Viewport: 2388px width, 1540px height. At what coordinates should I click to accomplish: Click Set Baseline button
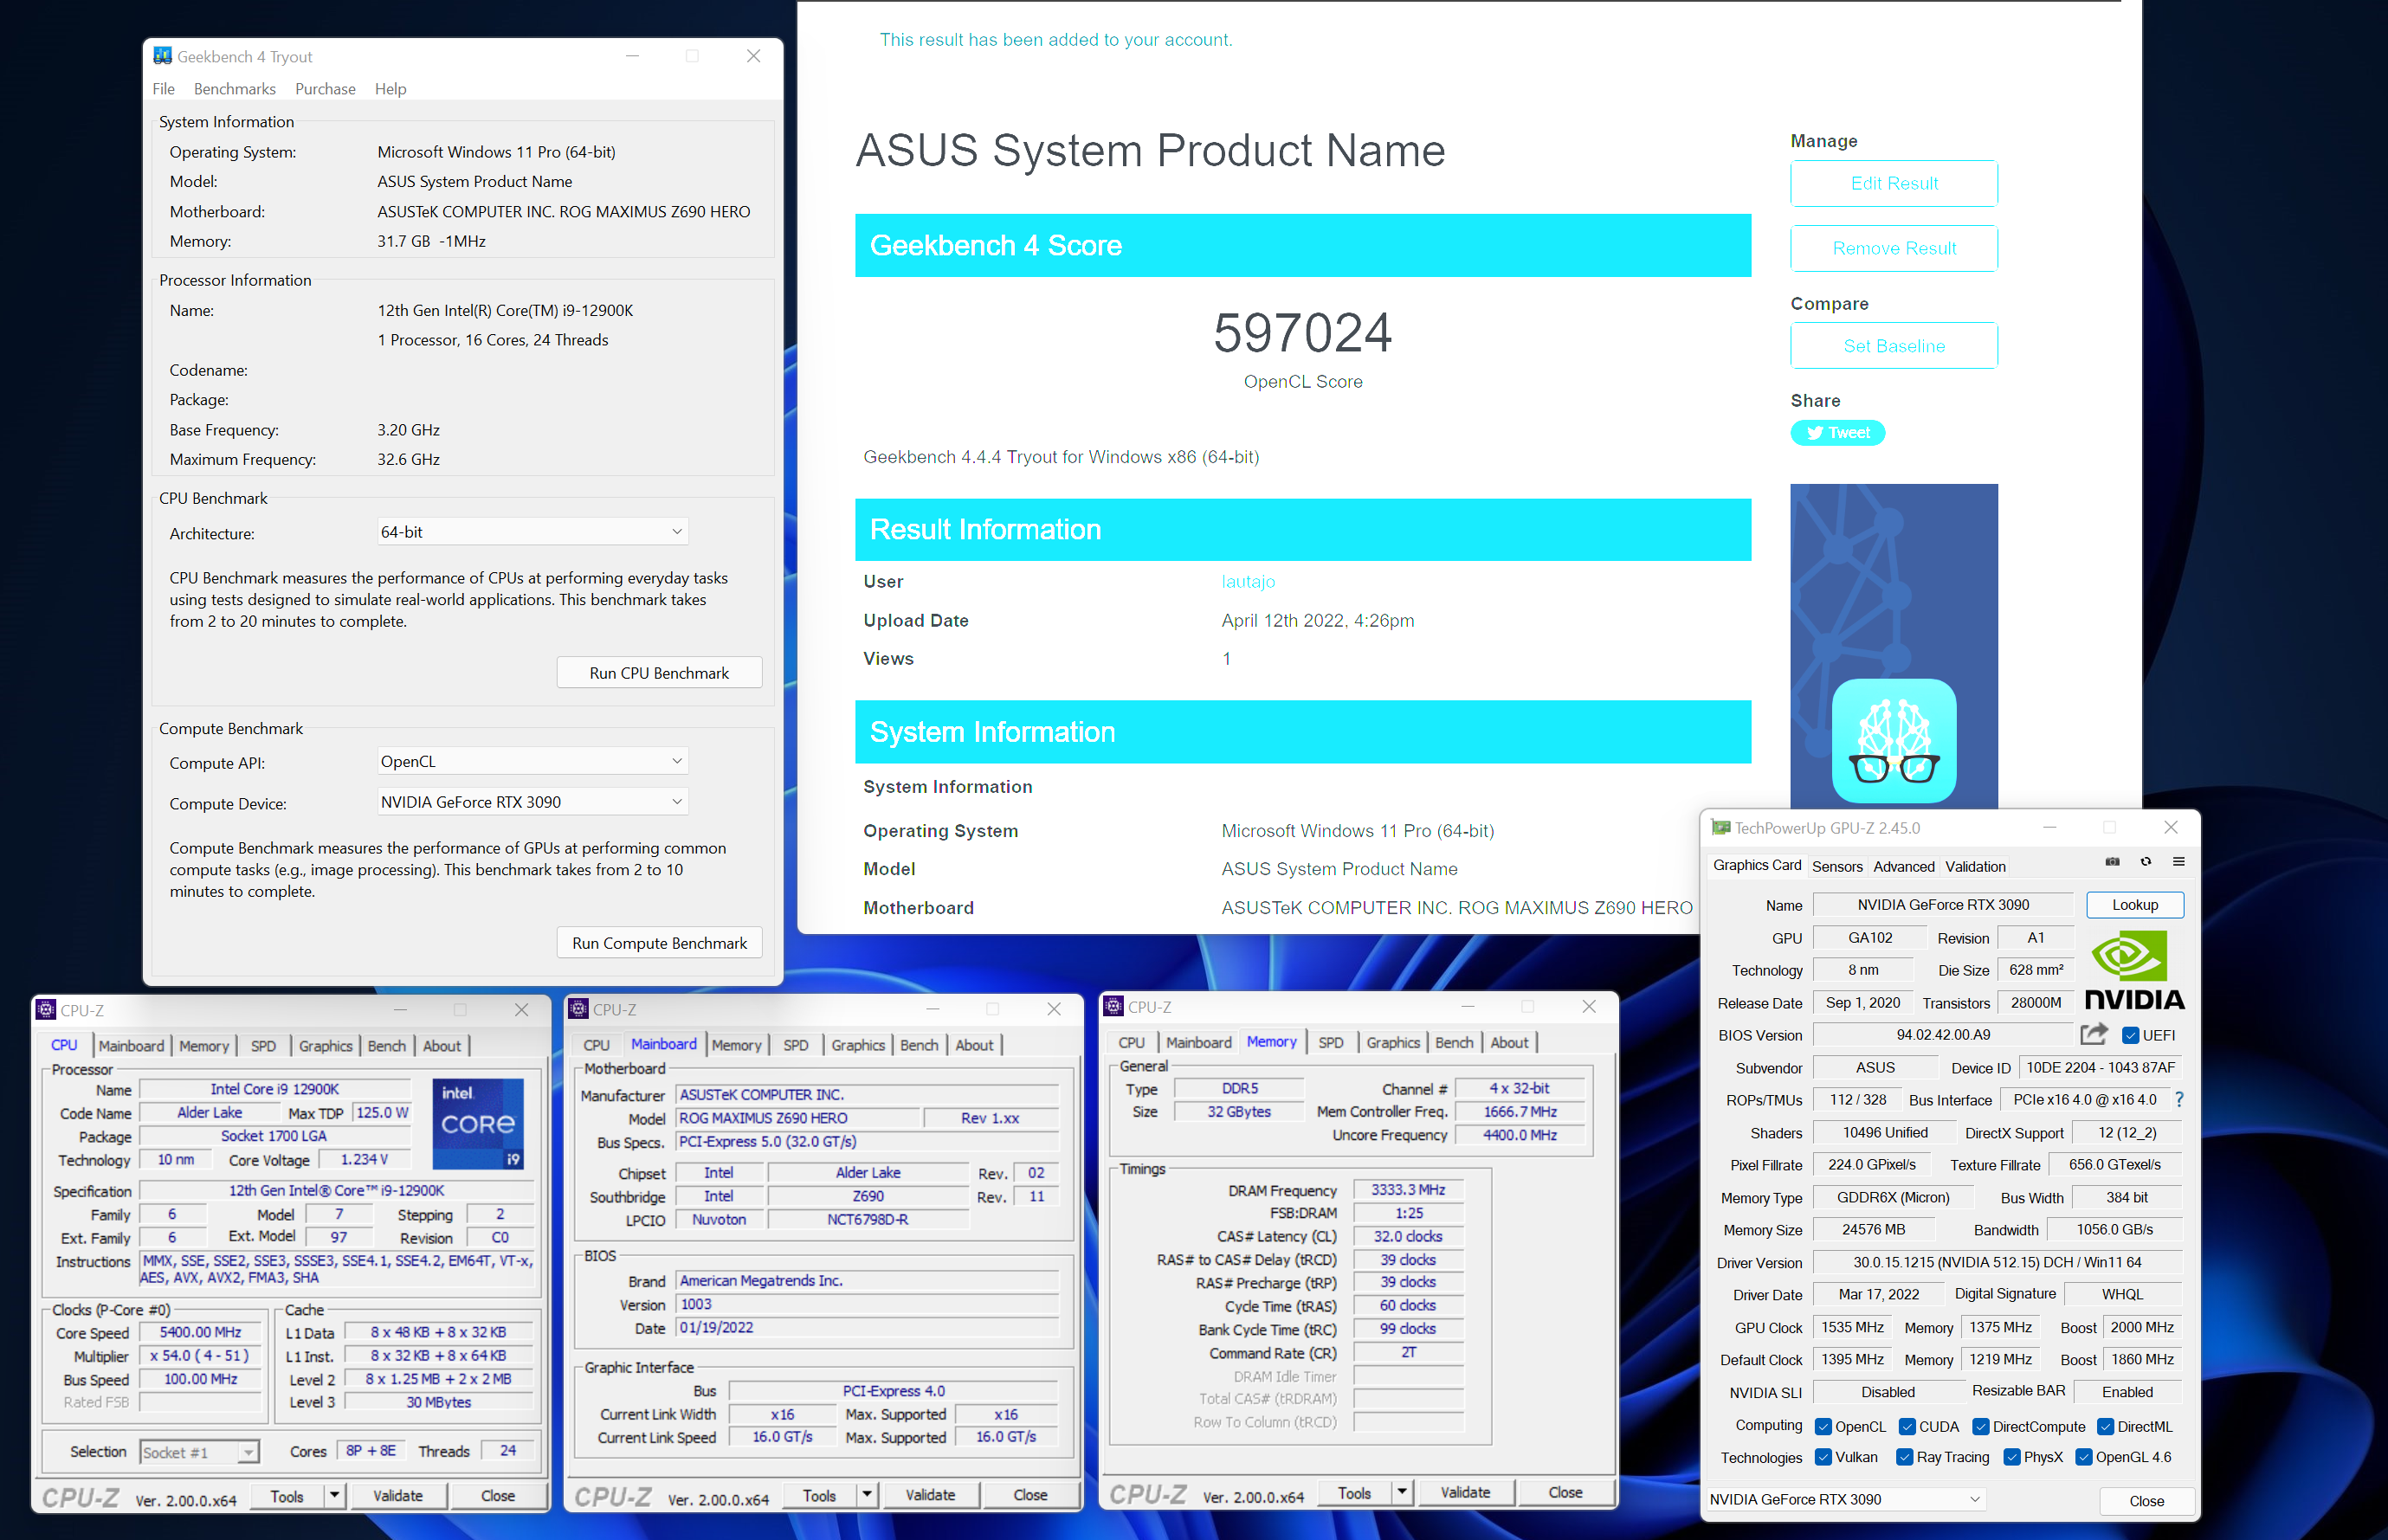click(1894, 346)
